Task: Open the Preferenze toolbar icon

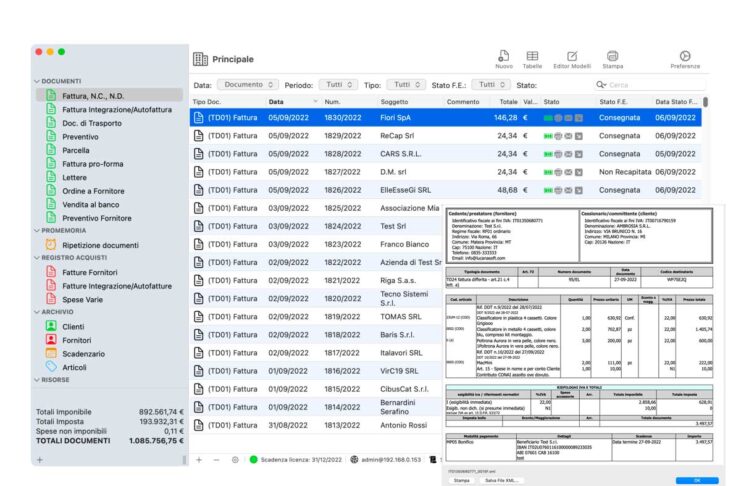Action: 685,56
